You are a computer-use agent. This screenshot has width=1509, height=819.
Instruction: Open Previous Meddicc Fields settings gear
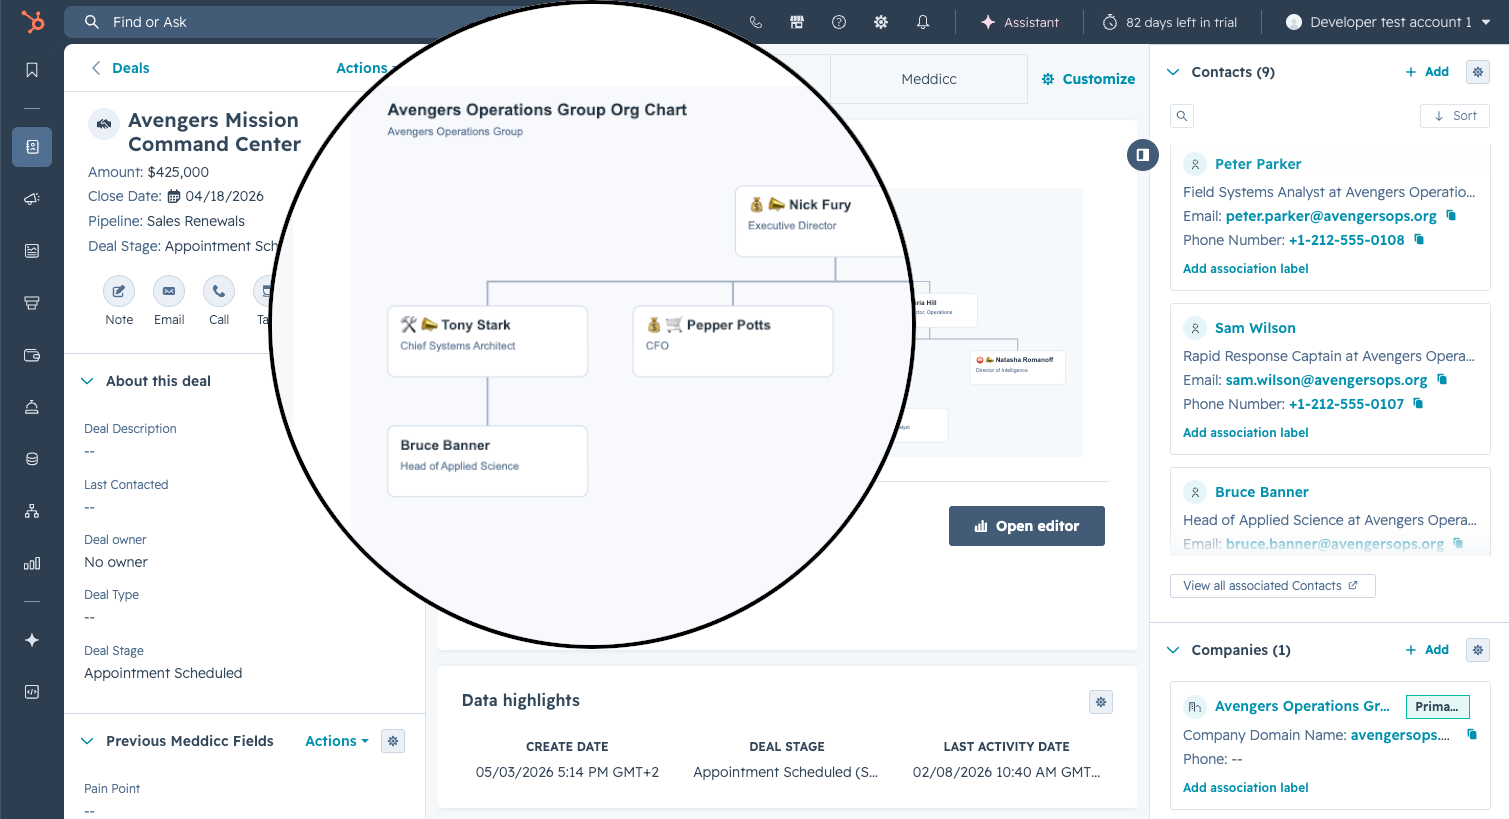pos(393,741)
